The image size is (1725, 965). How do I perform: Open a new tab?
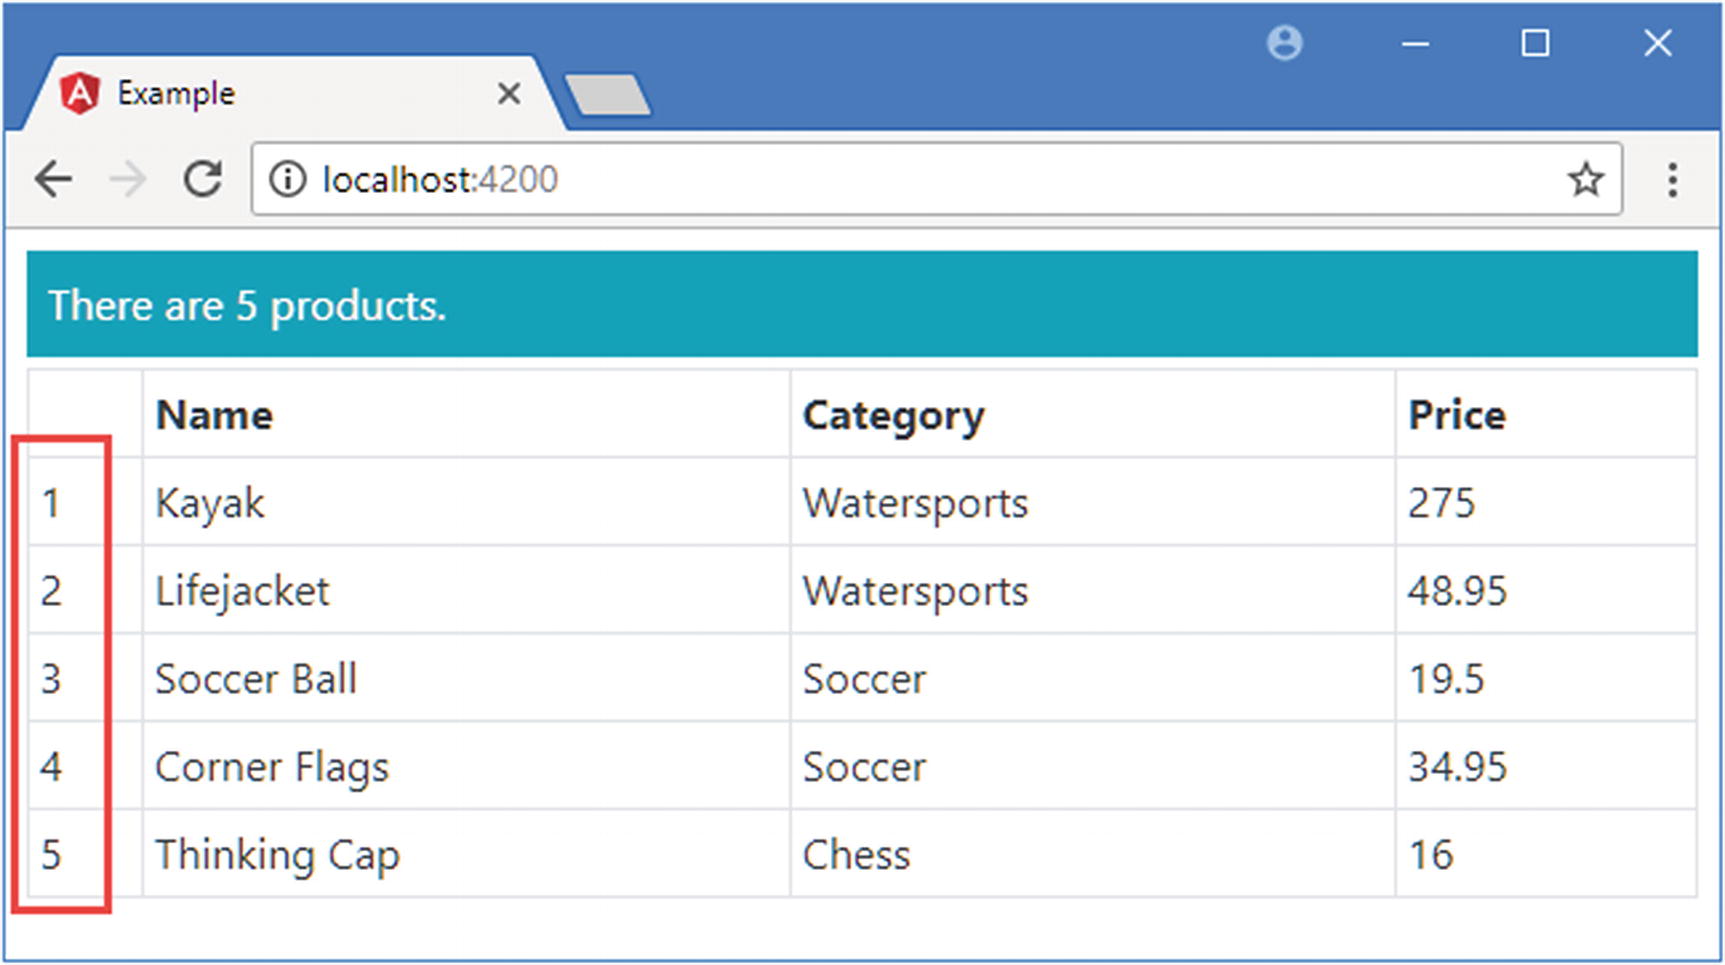coord(608,96)
